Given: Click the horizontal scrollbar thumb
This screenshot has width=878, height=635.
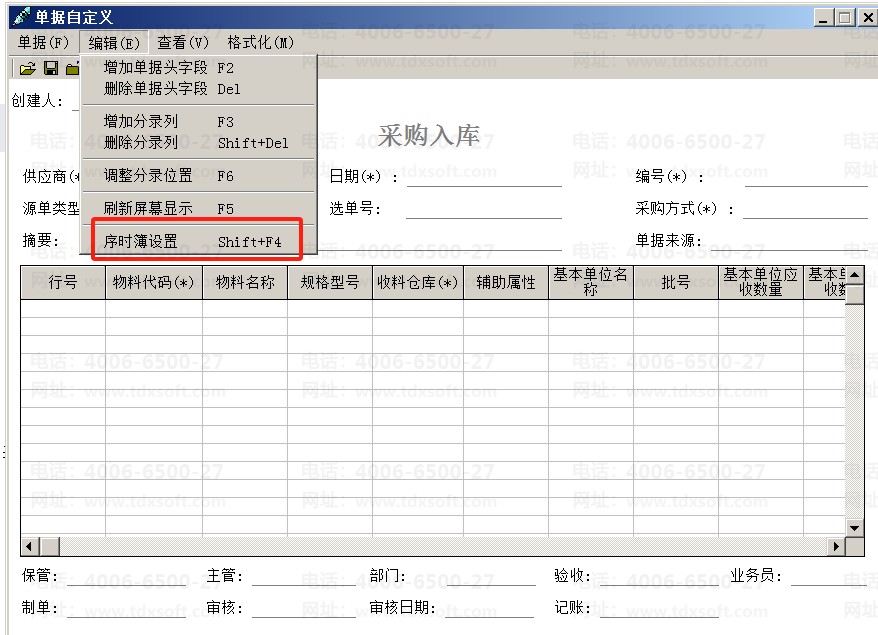Looking at the screenshot, I should pyautogui.click(x=50, y=546).
